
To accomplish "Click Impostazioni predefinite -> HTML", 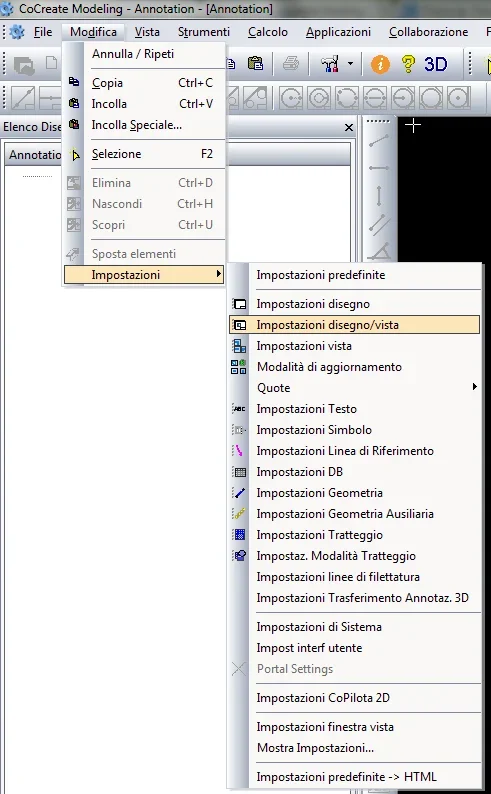I will tap(347, 776).
